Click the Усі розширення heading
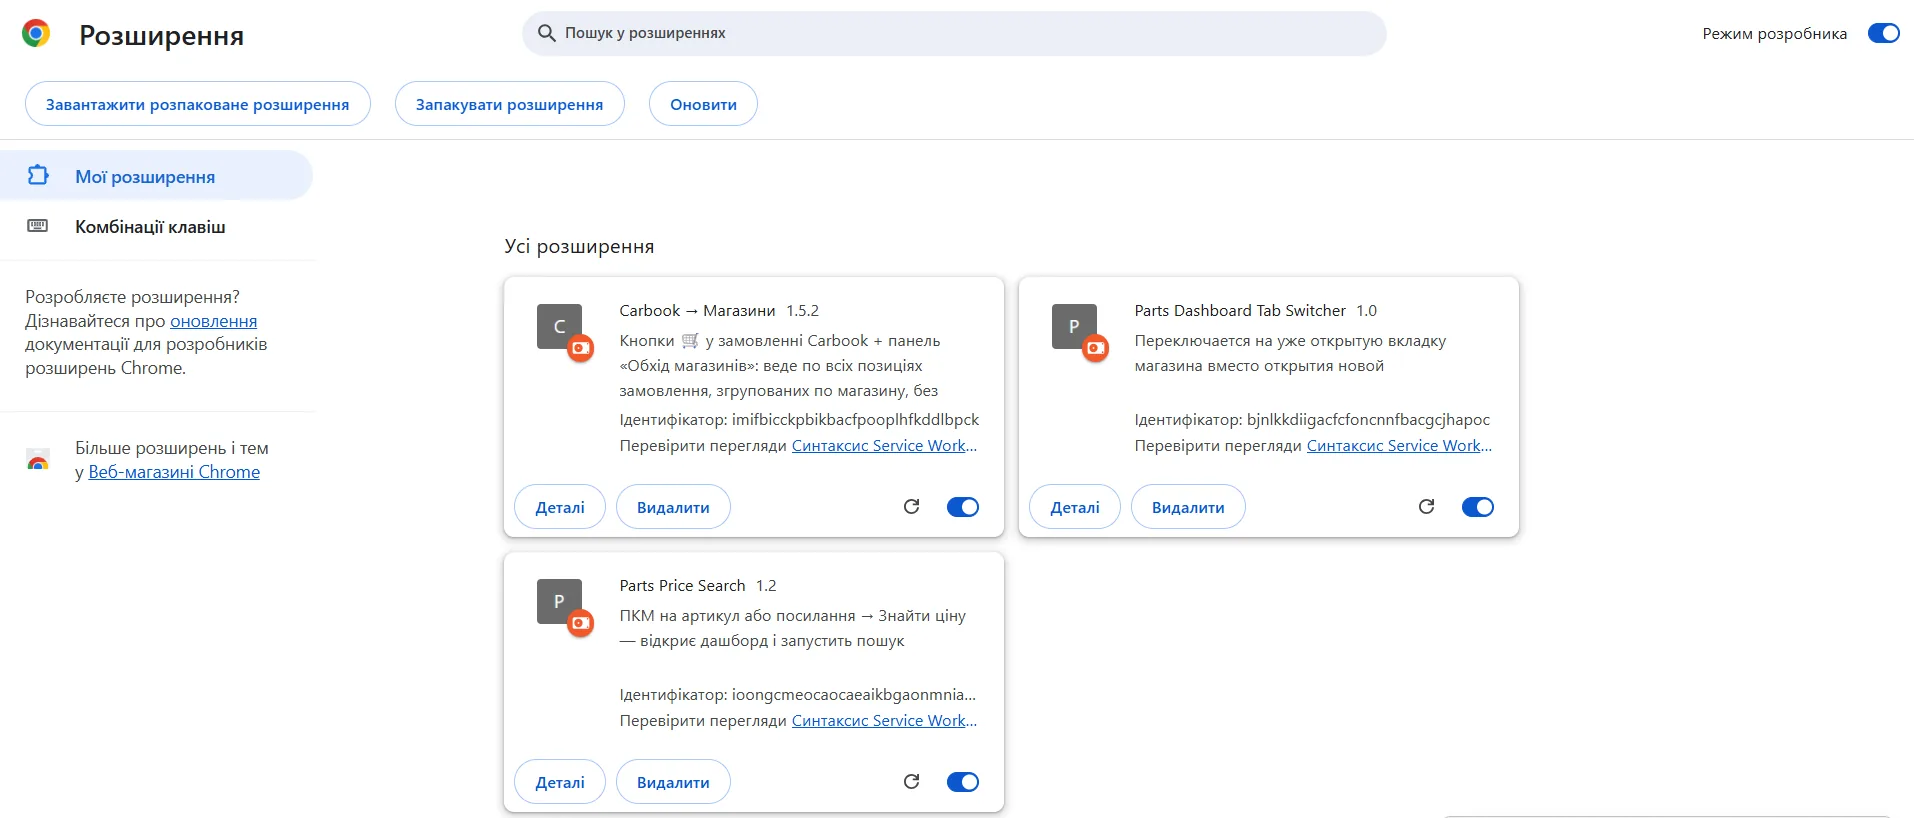Viewport: 1914px width, 818px height. (x=579, y=246)
